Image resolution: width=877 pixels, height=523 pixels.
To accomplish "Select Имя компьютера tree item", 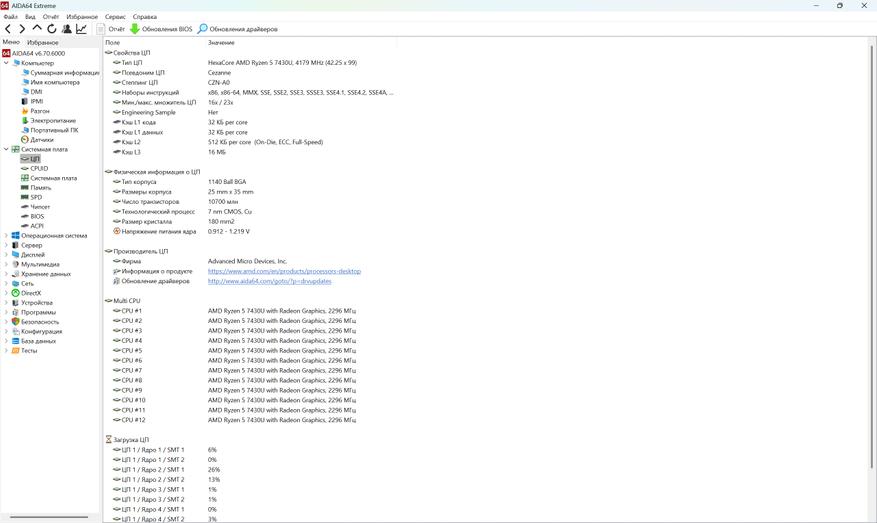I will pyautogui.click(x=50, y=82).
